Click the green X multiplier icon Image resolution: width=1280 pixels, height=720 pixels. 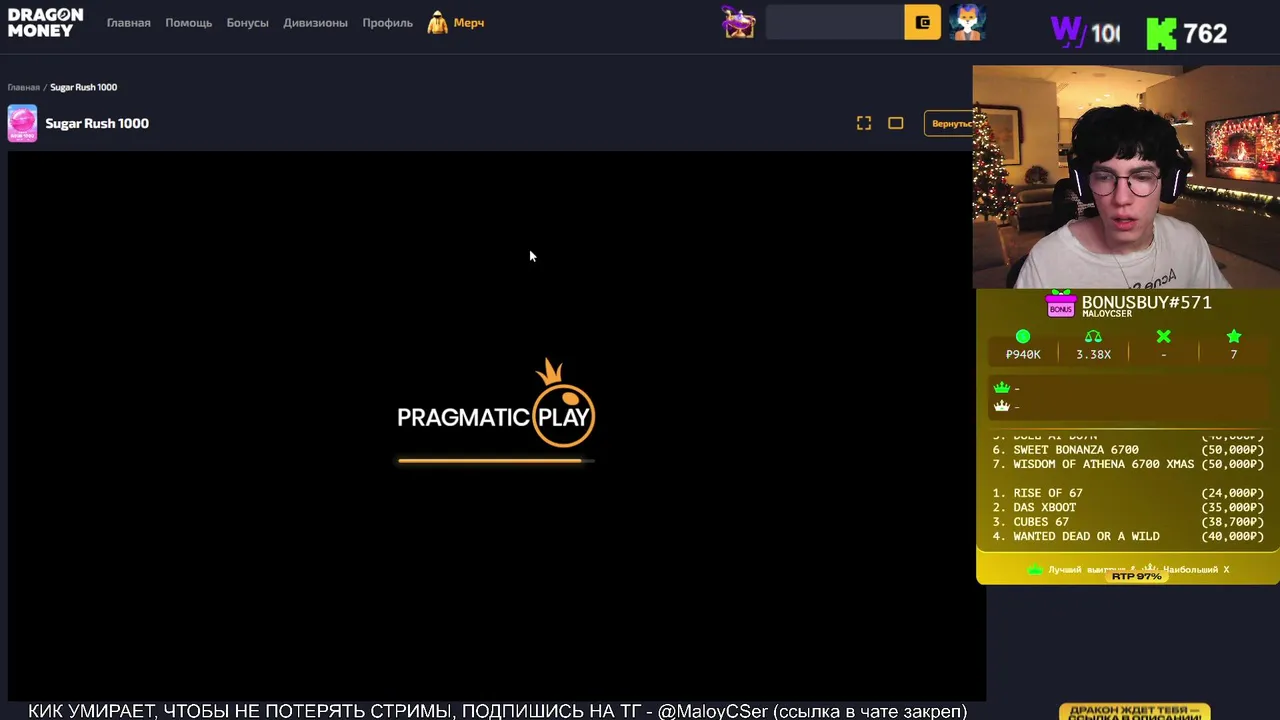[1163, 337]
